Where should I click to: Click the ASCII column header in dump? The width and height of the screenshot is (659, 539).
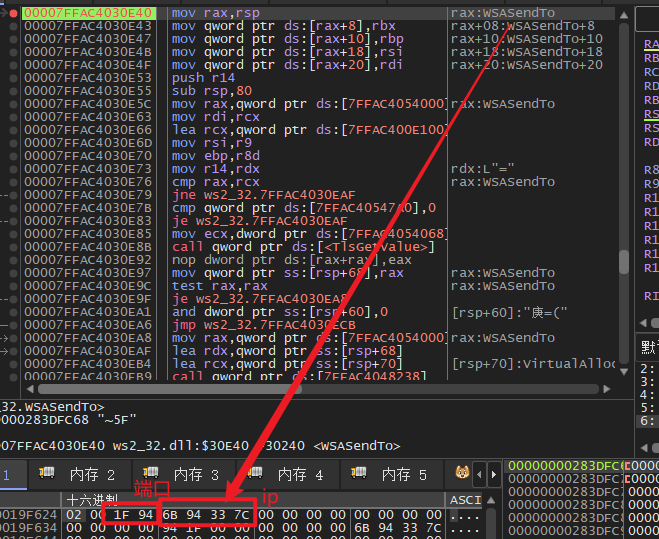[x=465, y=500]
